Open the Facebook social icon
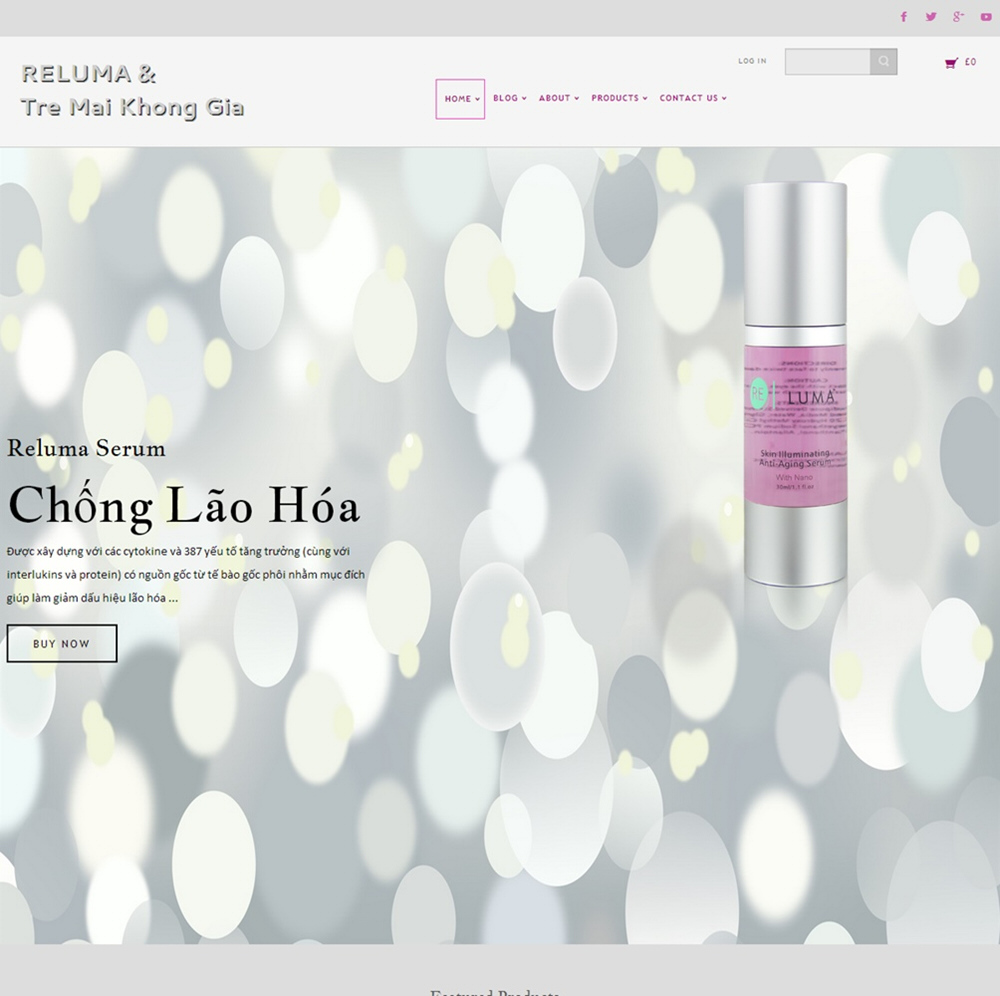Viewport: 1000px width, 996px height. tap(904, 17)
